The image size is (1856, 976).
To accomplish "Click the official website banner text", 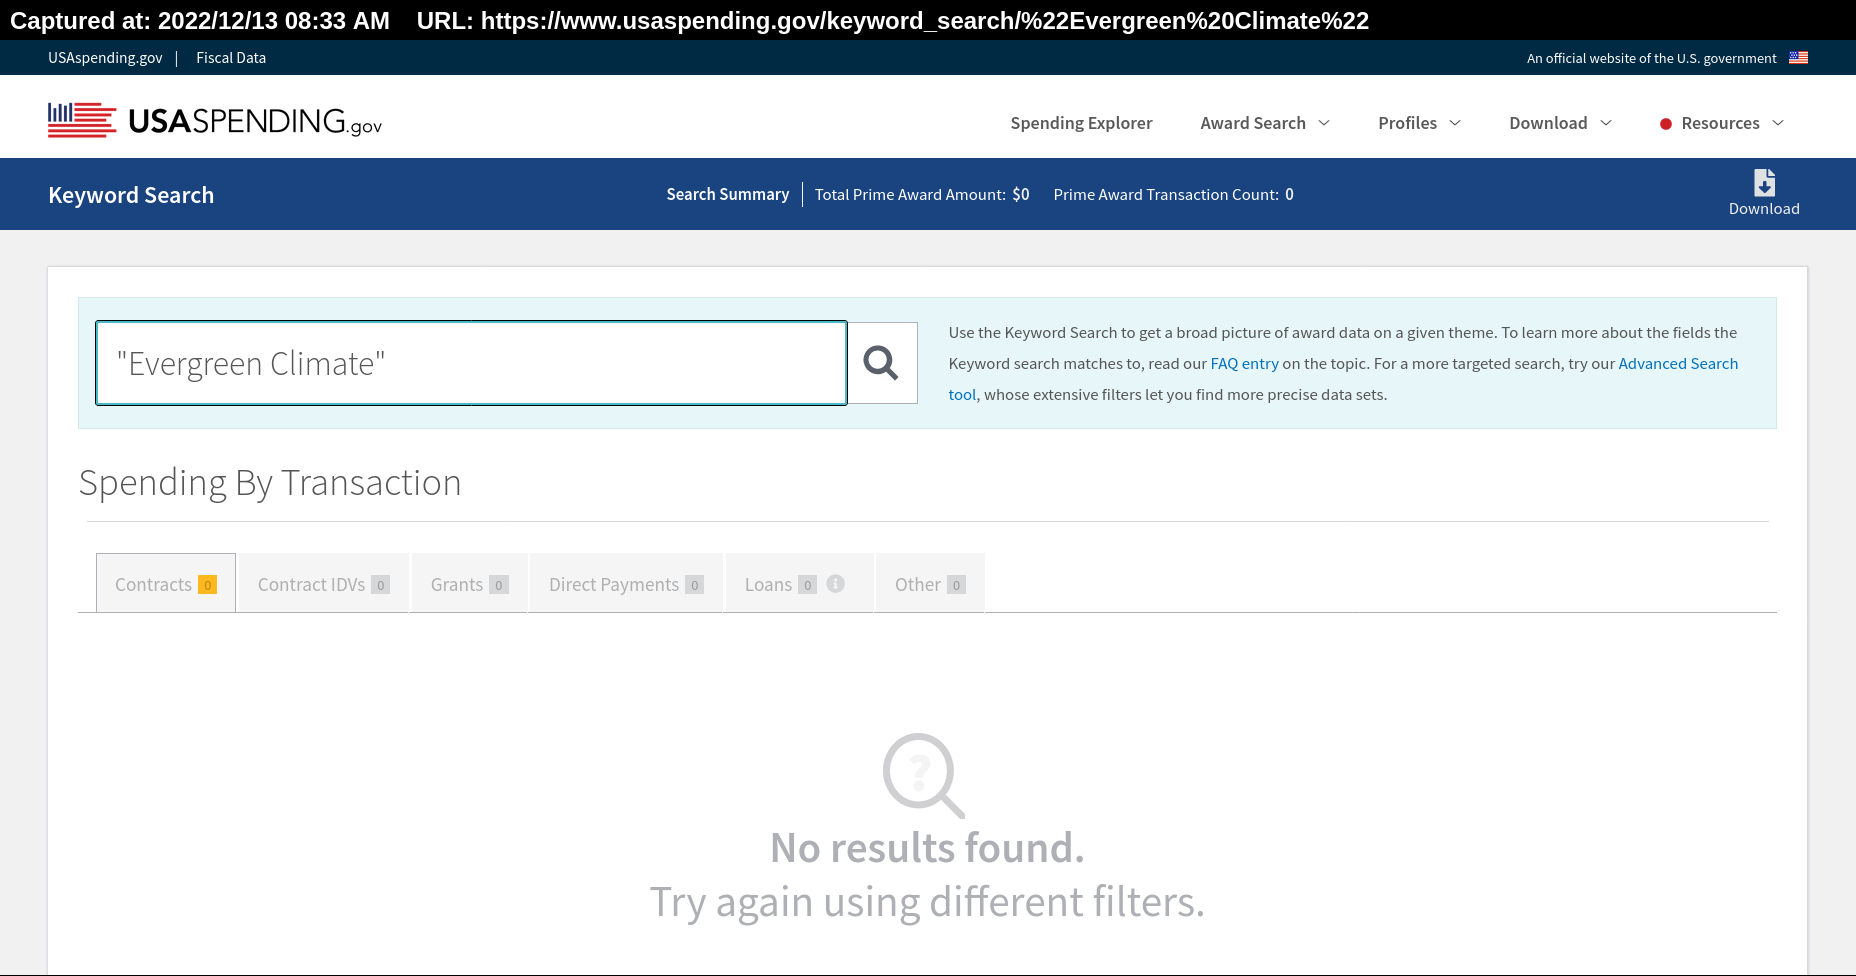I will click(x=1651, y=58).
